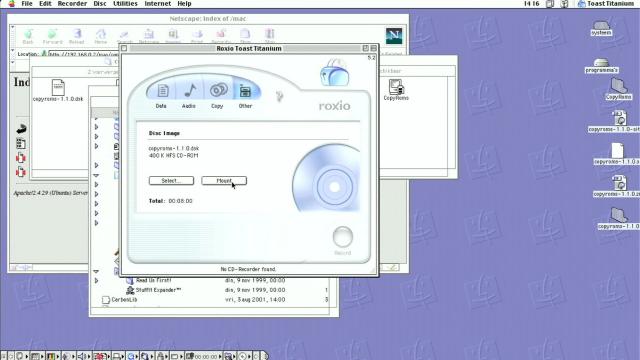The height and width of the screenshot is (360, 640).
Task: Collapse the Netscape navigation toolbar handle
Action: pyautogui.click(x=13, y=36)
